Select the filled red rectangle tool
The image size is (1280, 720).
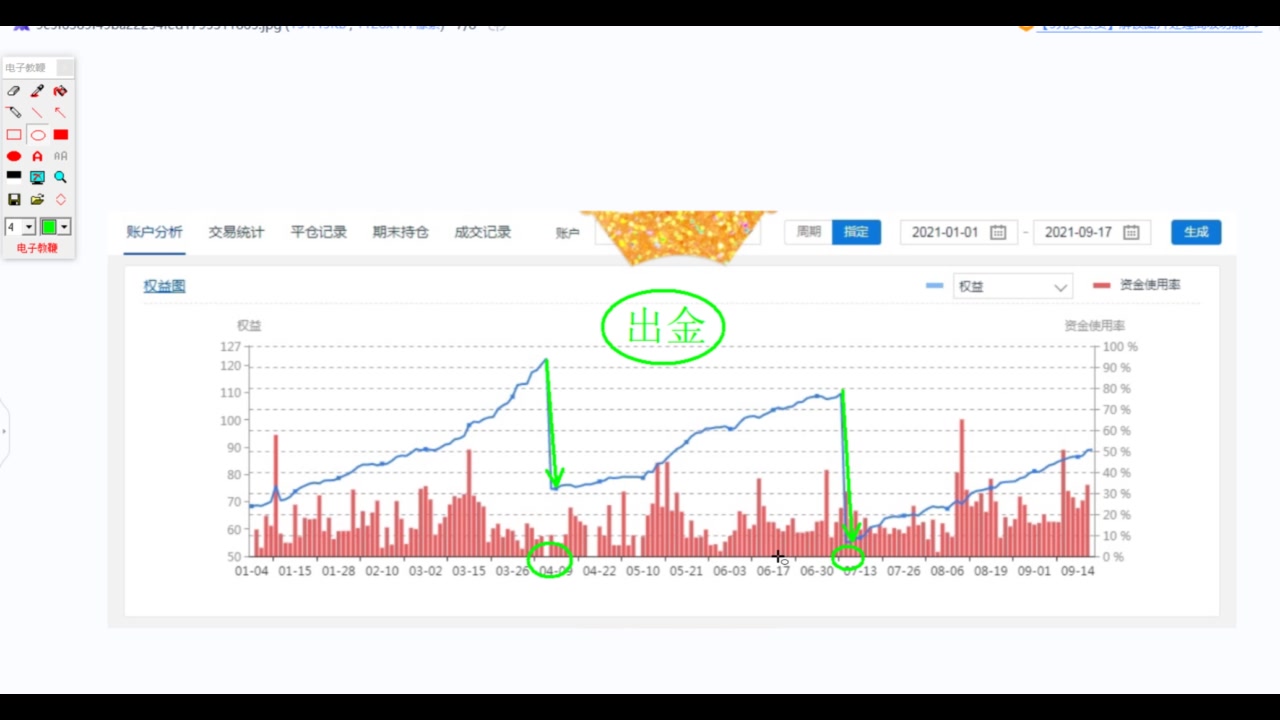pos(60,135)
